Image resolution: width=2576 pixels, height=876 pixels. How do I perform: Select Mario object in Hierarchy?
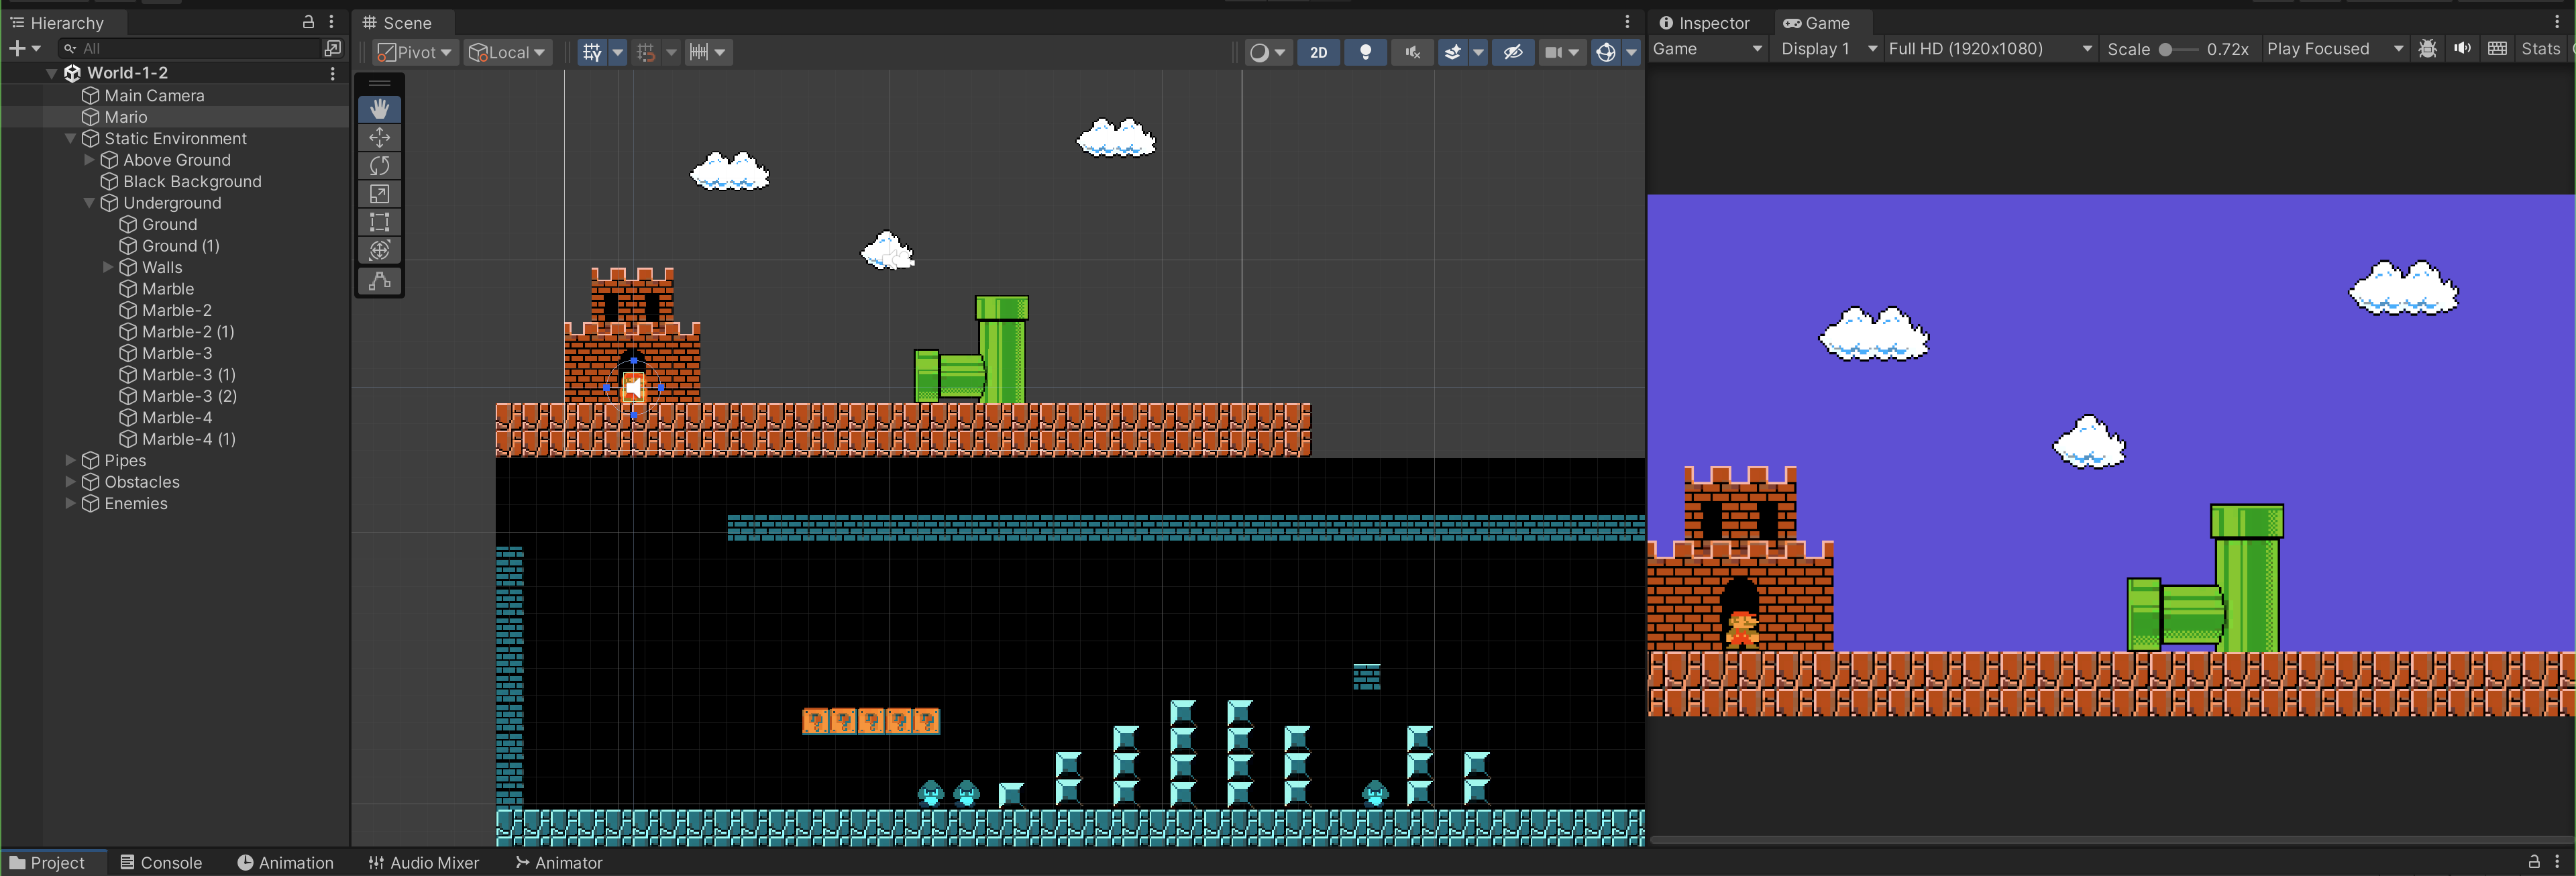pyautogui.click(x=126, y=117)
